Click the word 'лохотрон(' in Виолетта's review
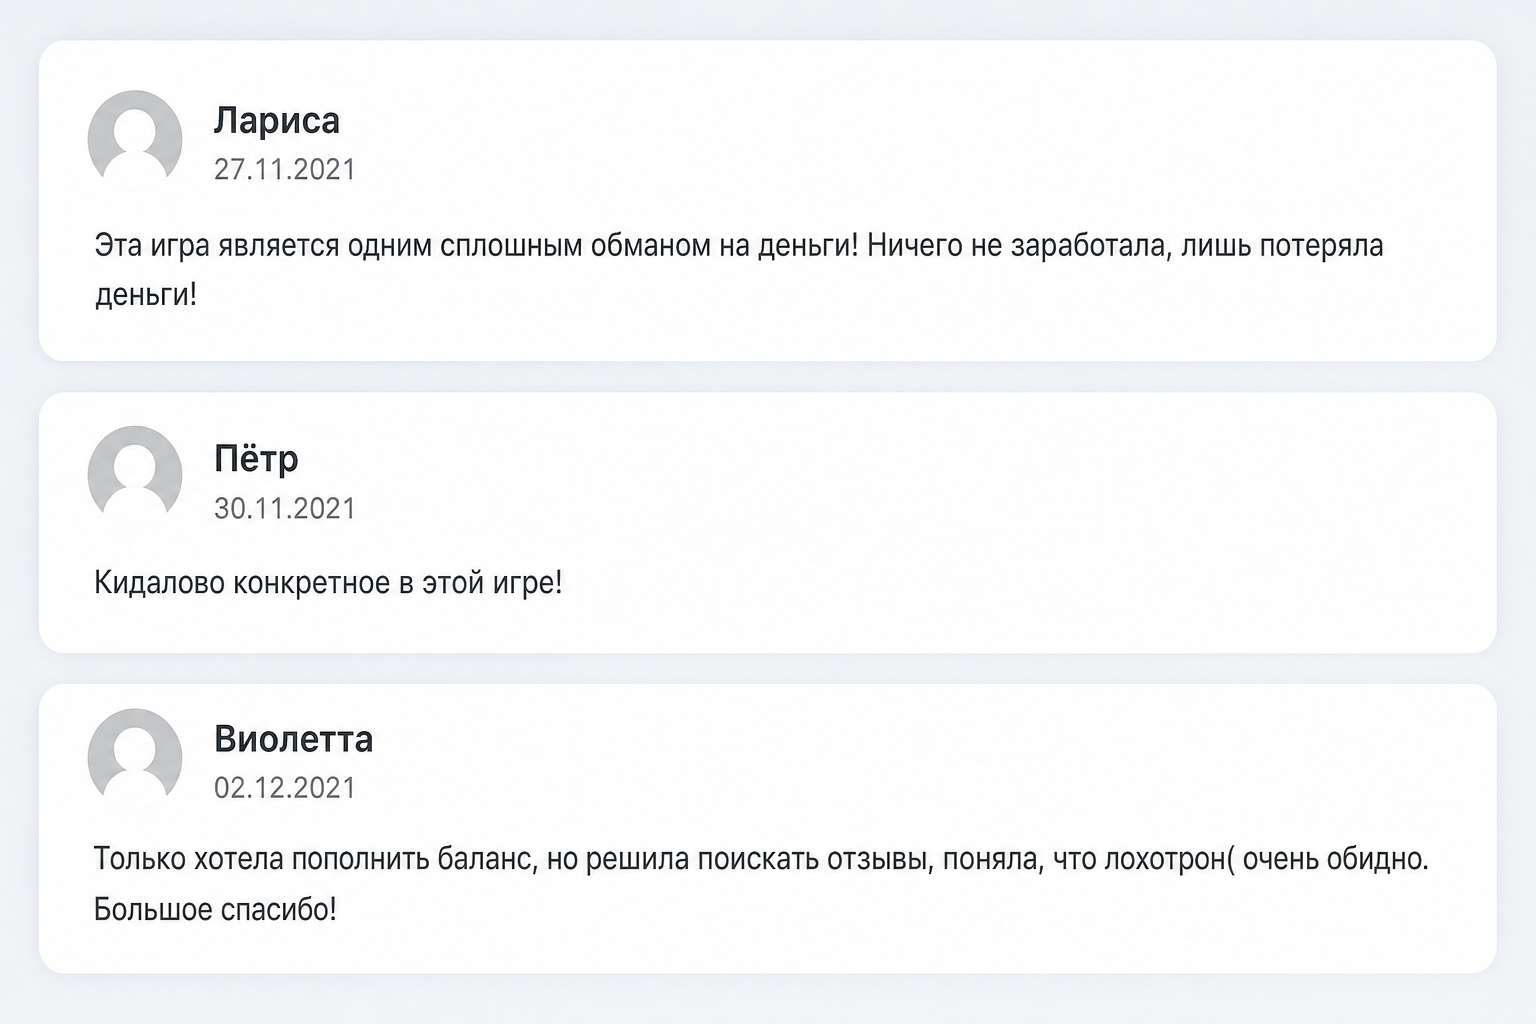This screenshot has height=1024, width=1536. [x=1170, y=859]
